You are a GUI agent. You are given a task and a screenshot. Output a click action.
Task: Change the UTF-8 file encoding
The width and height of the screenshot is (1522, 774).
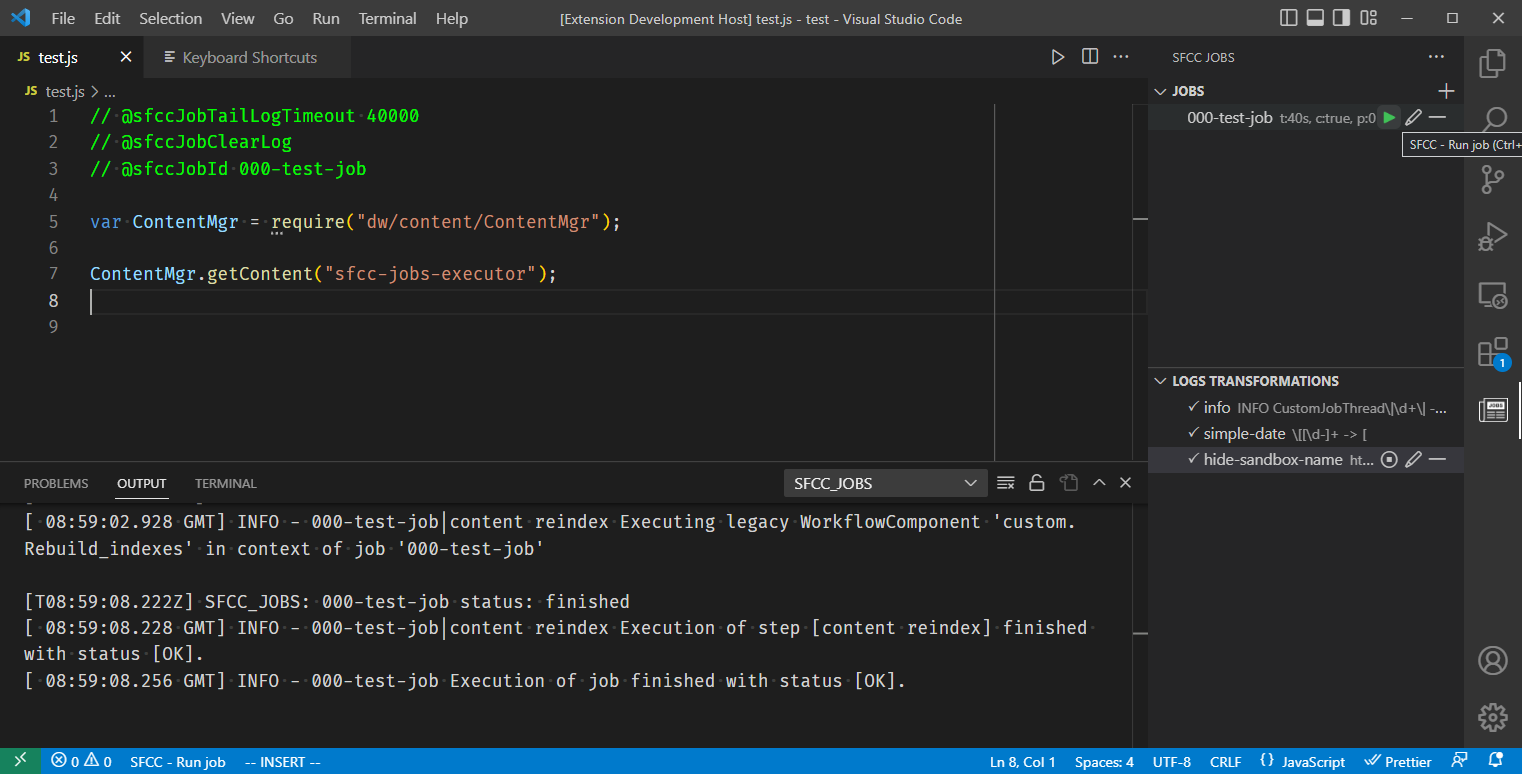[1172, 762]
